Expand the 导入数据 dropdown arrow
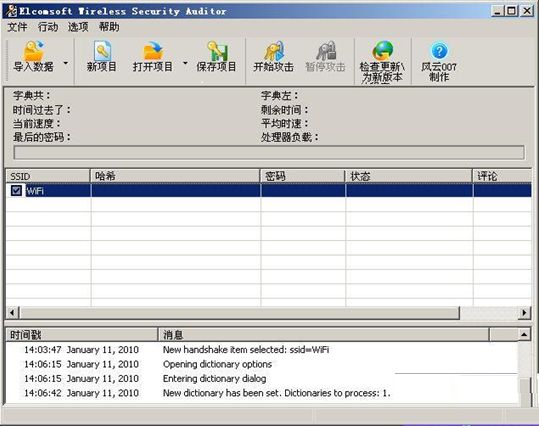The width and height of the screenshot is (539, 428). pyautogui.click(x=65, y=63)
